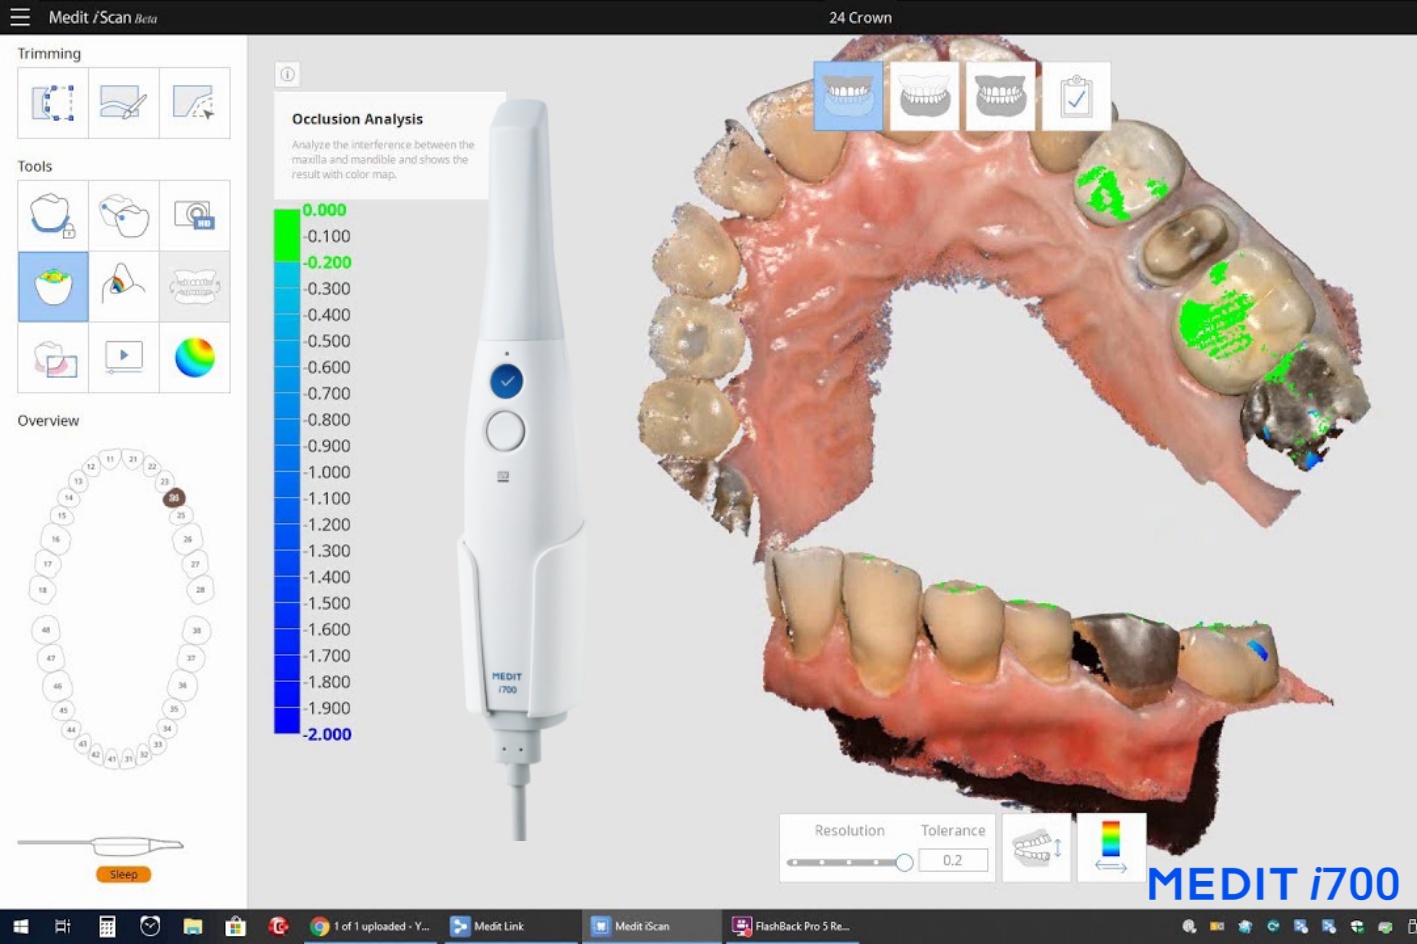
Task: Select the highlighted tooth 24 in Overview
Action: pyautogui.click(x=174, y=497)
